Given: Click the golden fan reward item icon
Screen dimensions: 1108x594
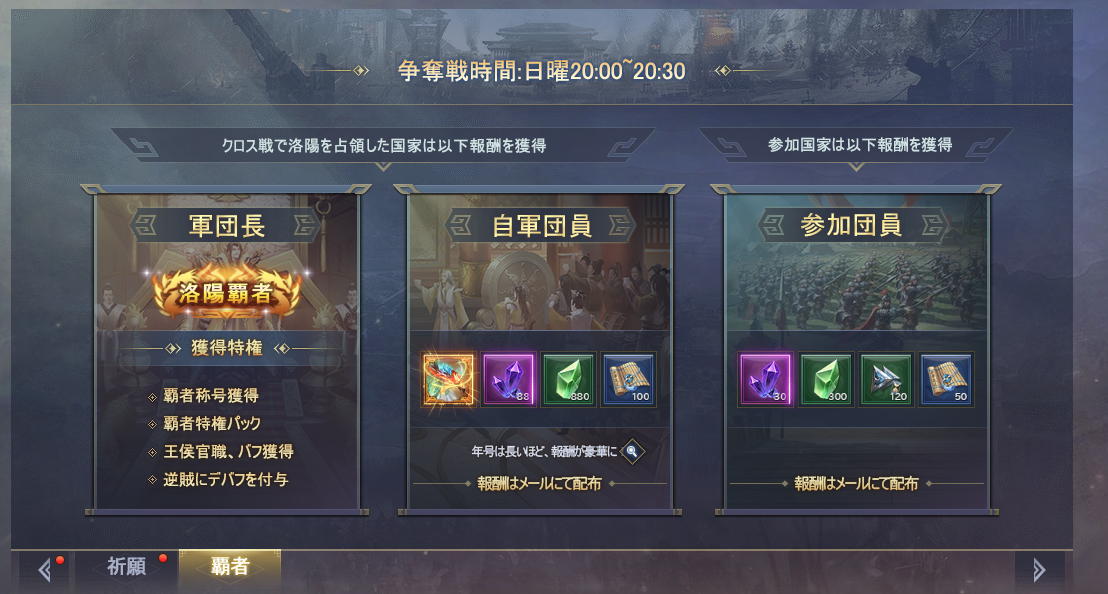Looking at the screenshot, I should (448, 379).
